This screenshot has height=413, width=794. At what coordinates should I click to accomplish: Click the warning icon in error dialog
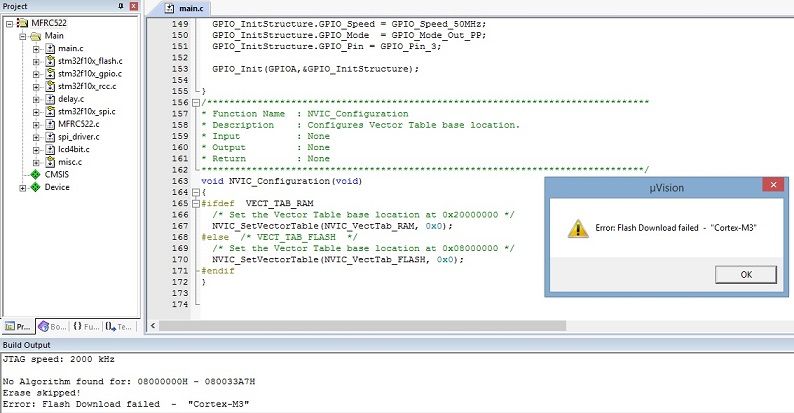point(578,228)
